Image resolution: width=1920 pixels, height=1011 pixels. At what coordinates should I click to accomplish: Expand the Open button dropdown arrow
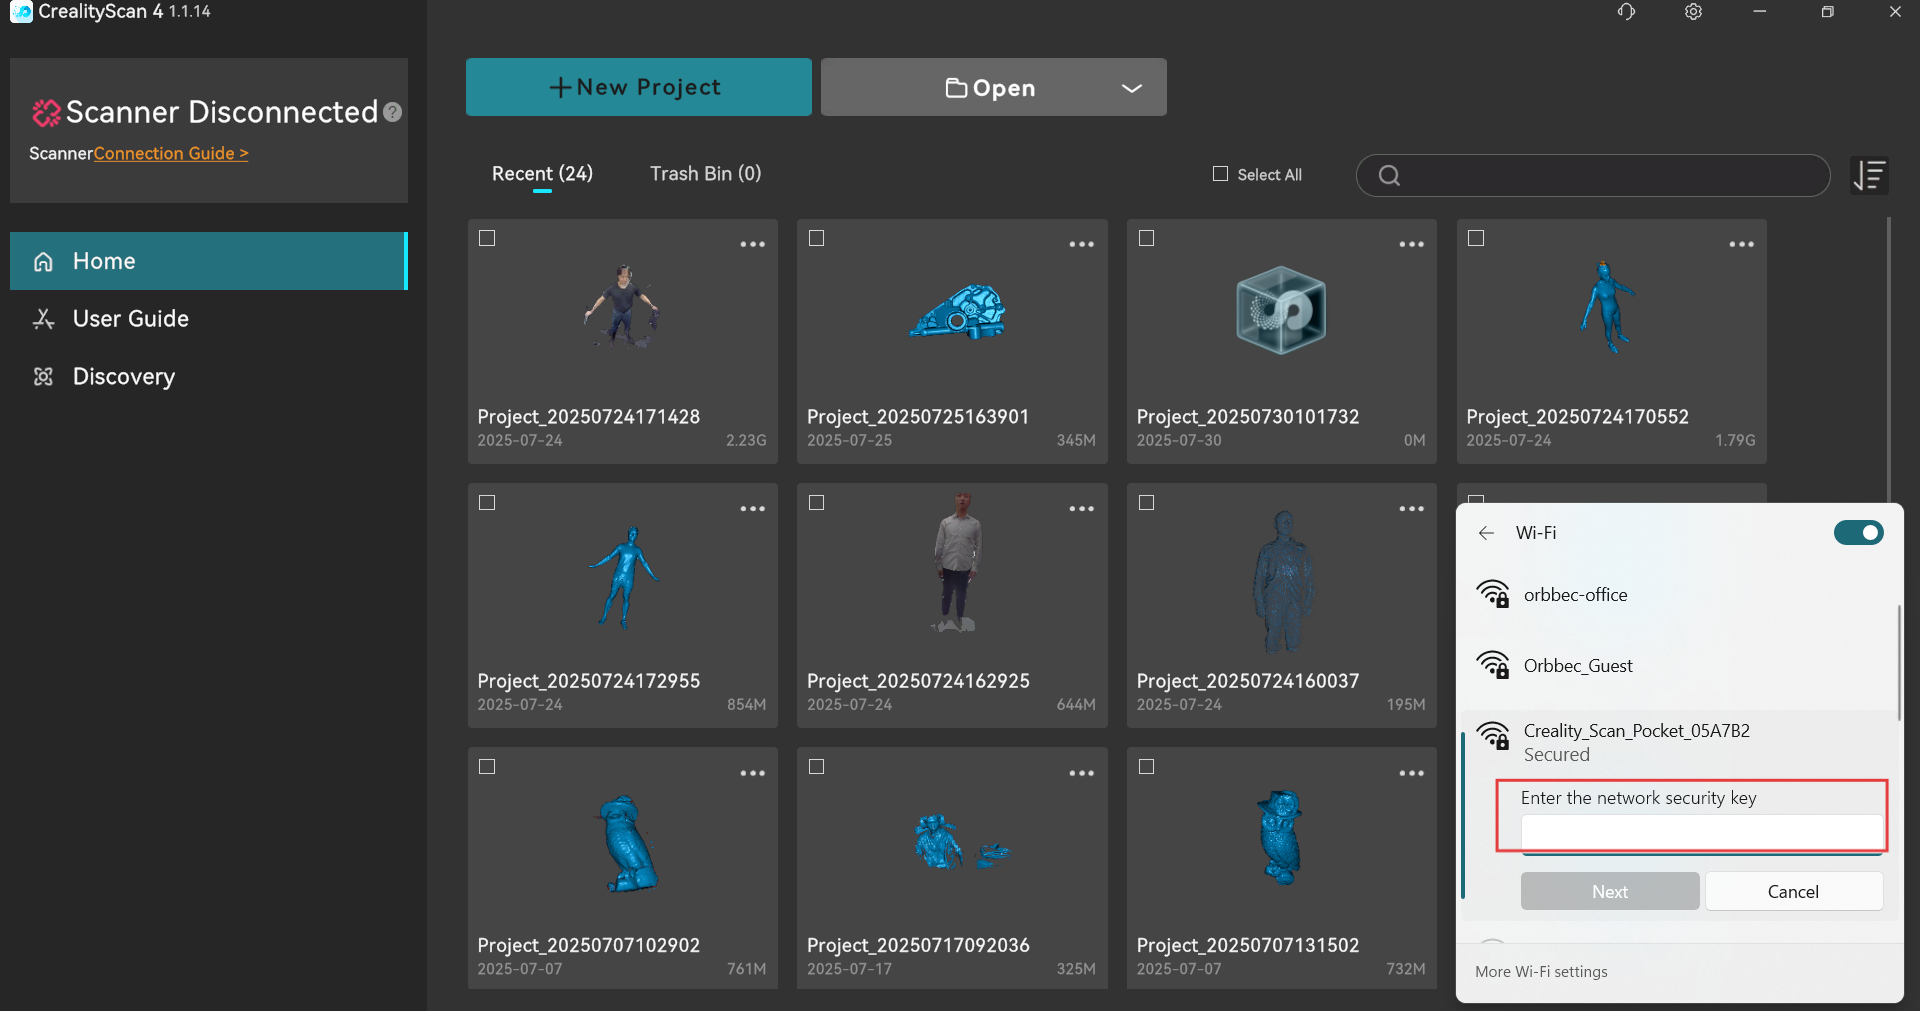tap(1131, 88)
